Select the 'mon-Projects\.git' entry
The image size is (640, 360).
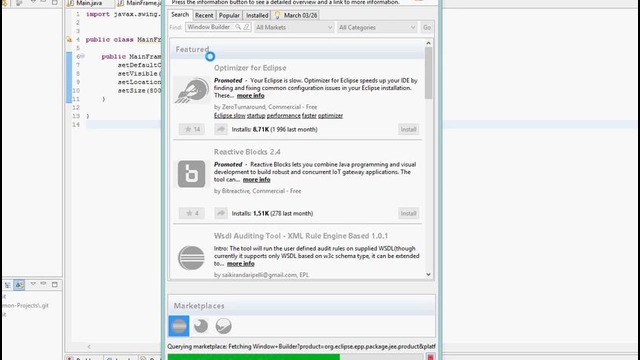25,305
